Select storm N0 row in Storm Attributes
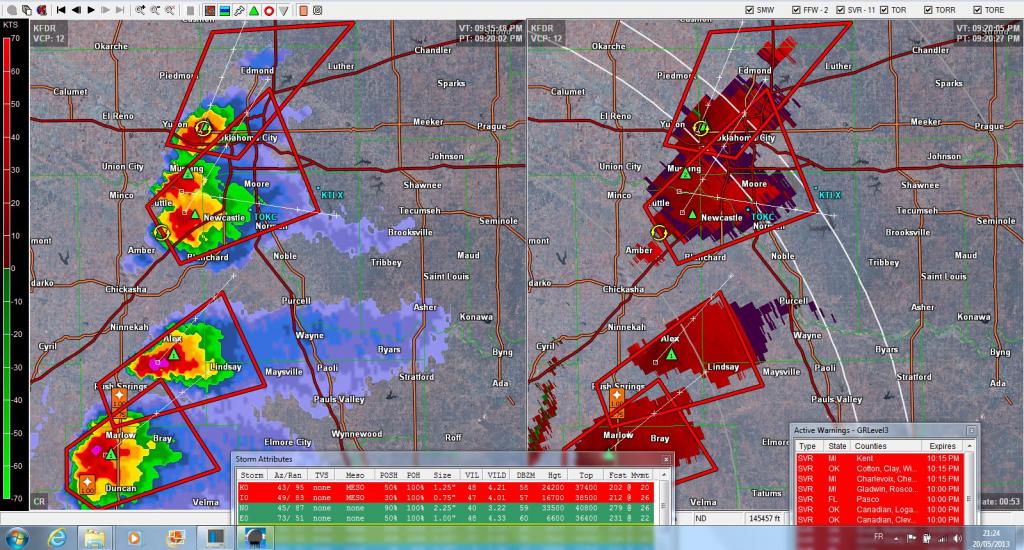Viewport: 1024px width, 550px height. (446, 508)
